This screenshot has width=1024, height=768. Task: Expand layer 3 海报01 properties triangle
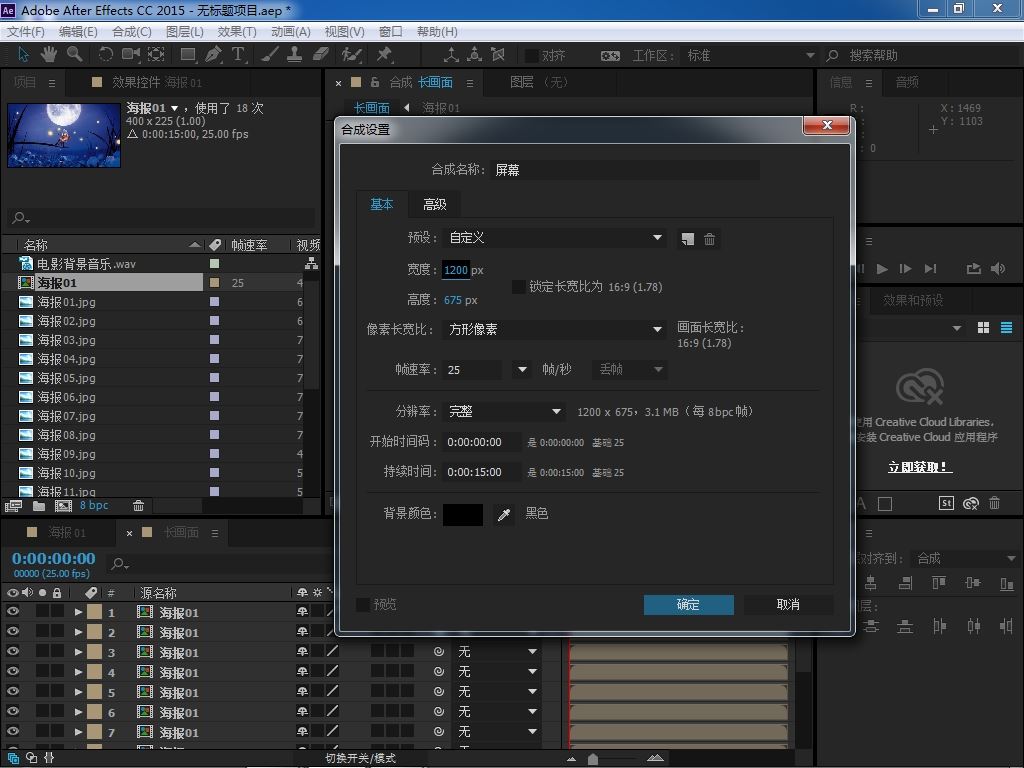click(x=78, y=652)
